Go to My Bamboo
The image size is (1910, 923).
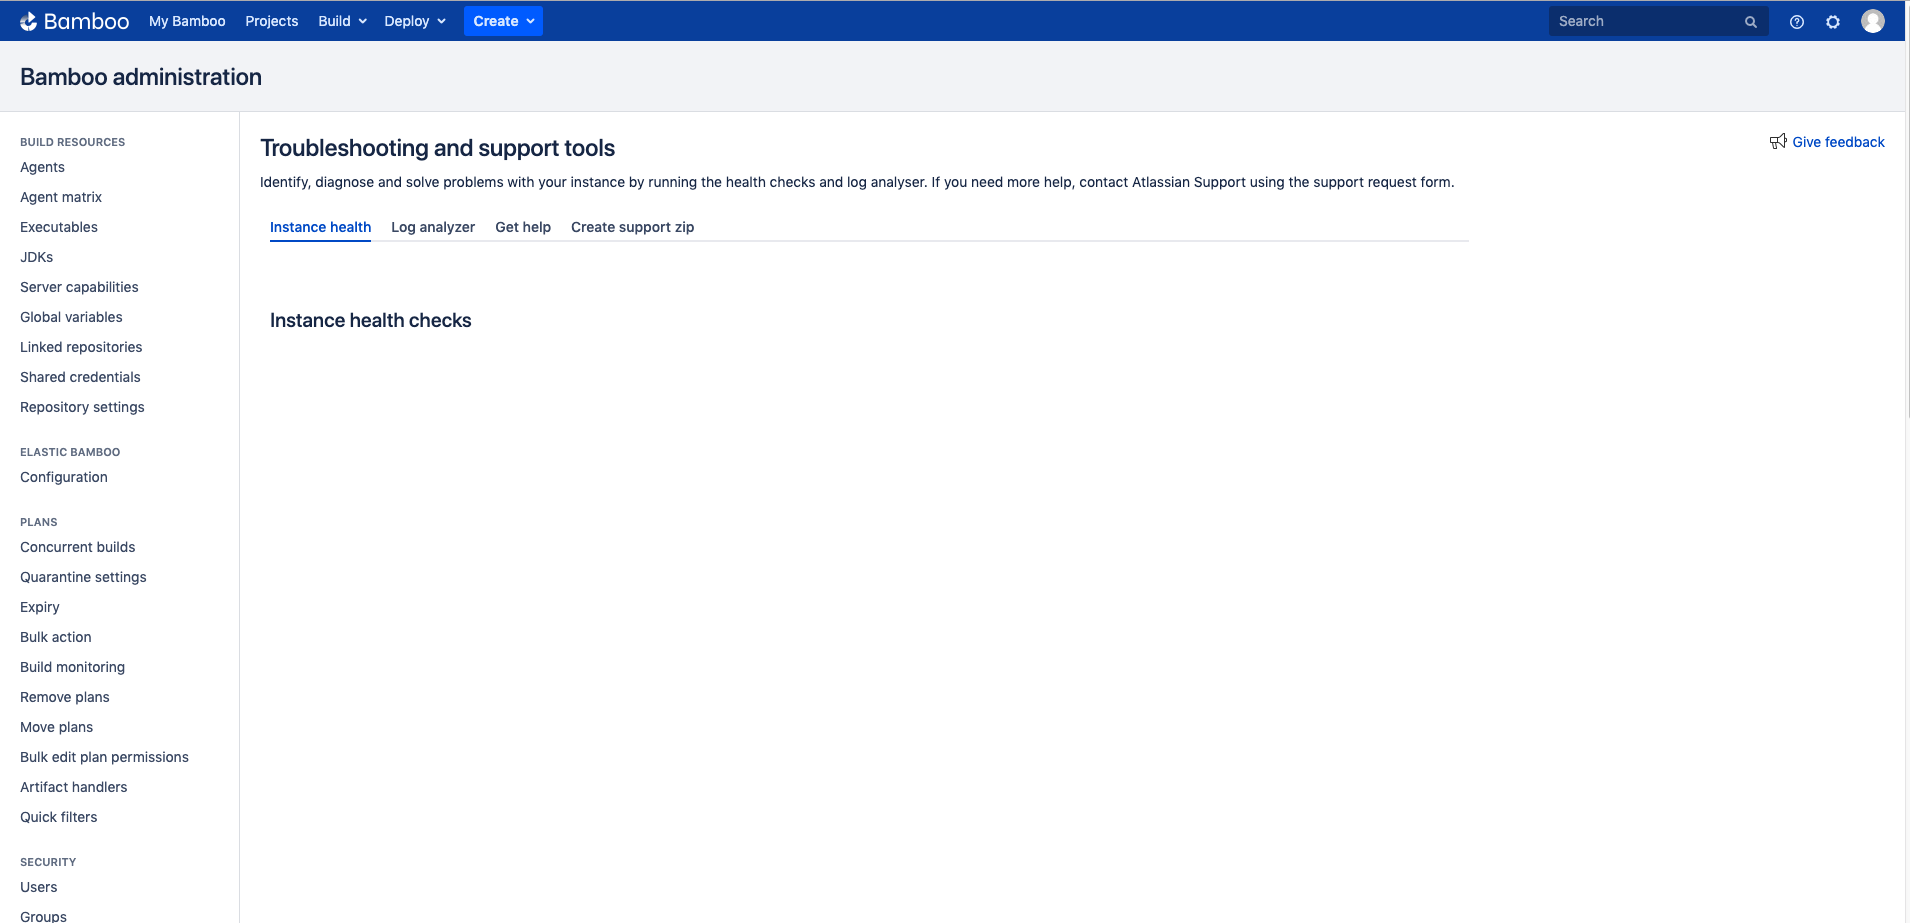tap(187, 21)
